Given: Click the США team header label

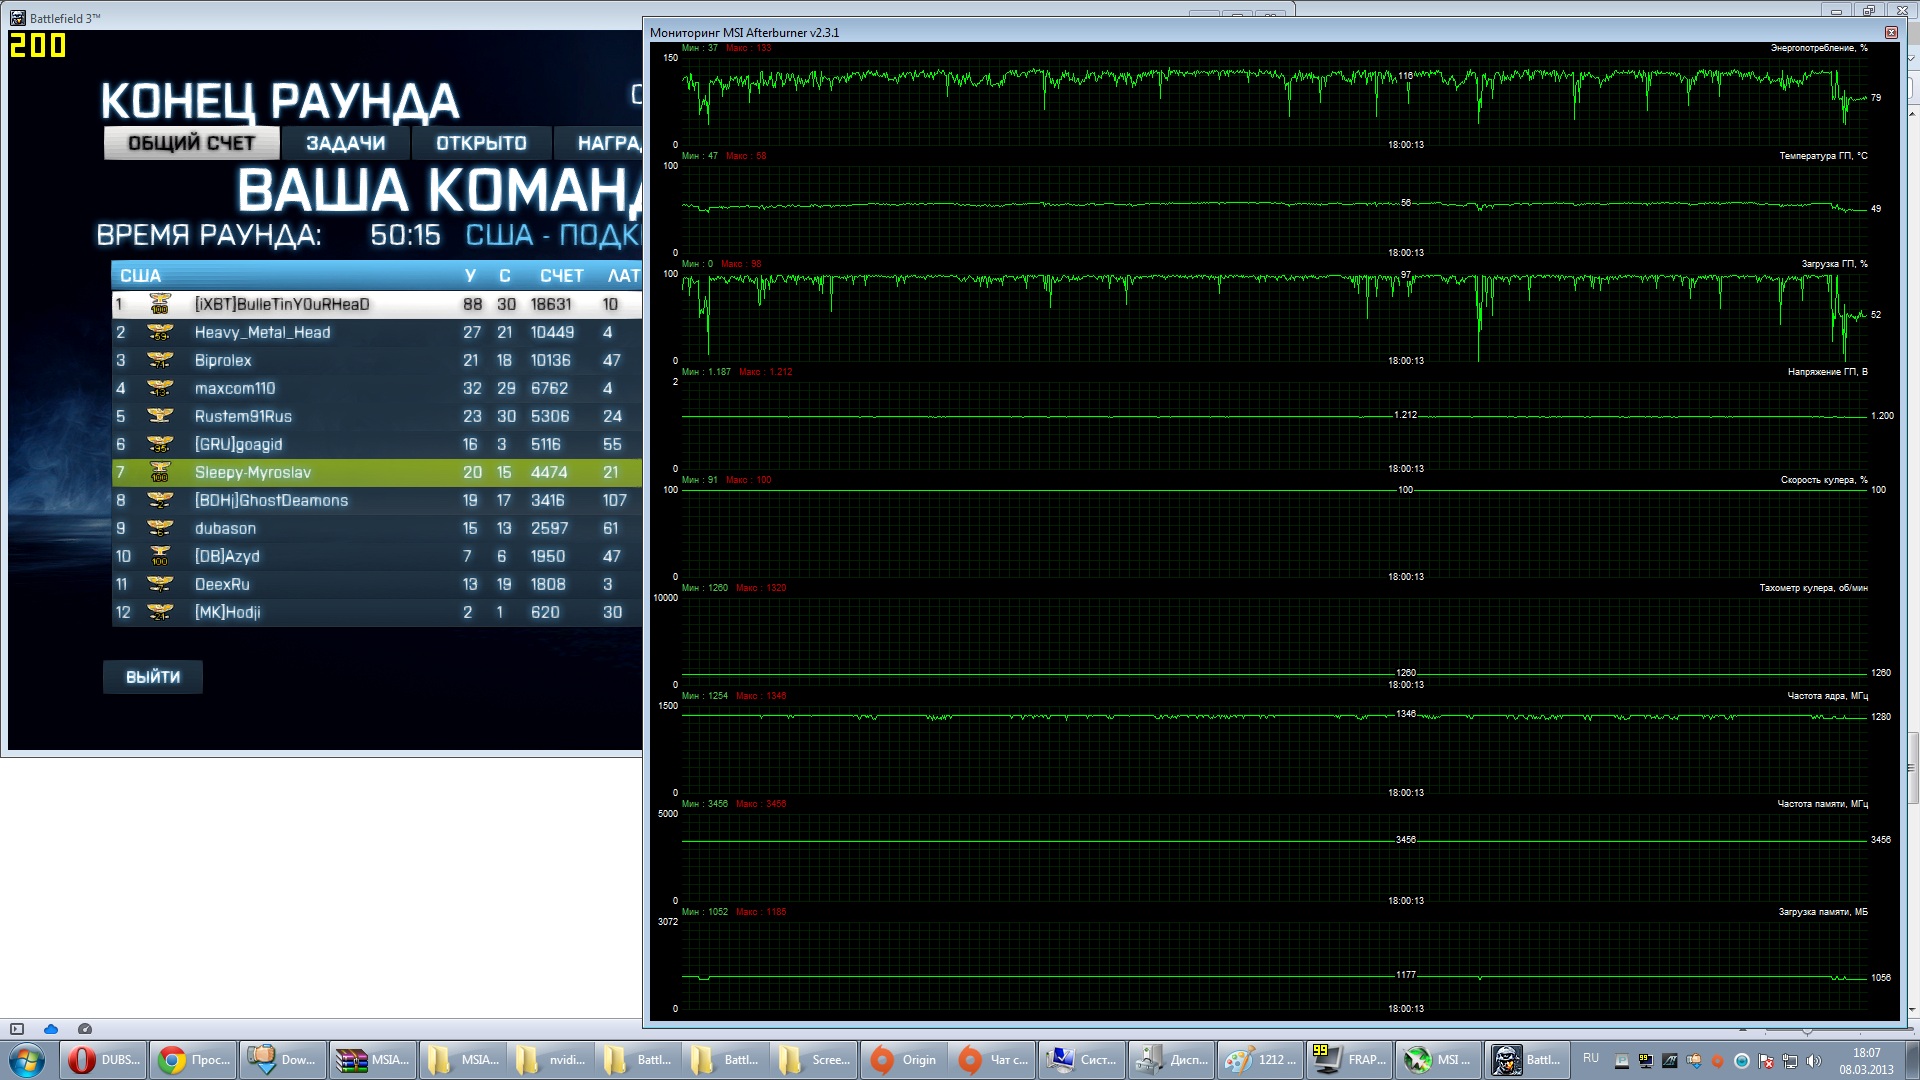Looking at the screenshot, I should point(140,276).
